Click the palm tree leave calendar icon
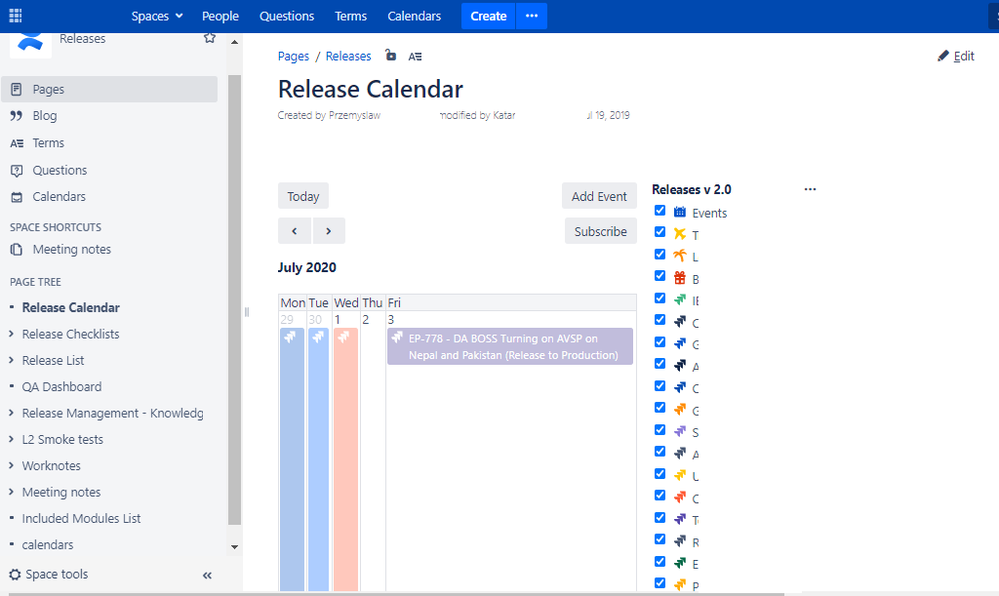 (x=680, y=256)
